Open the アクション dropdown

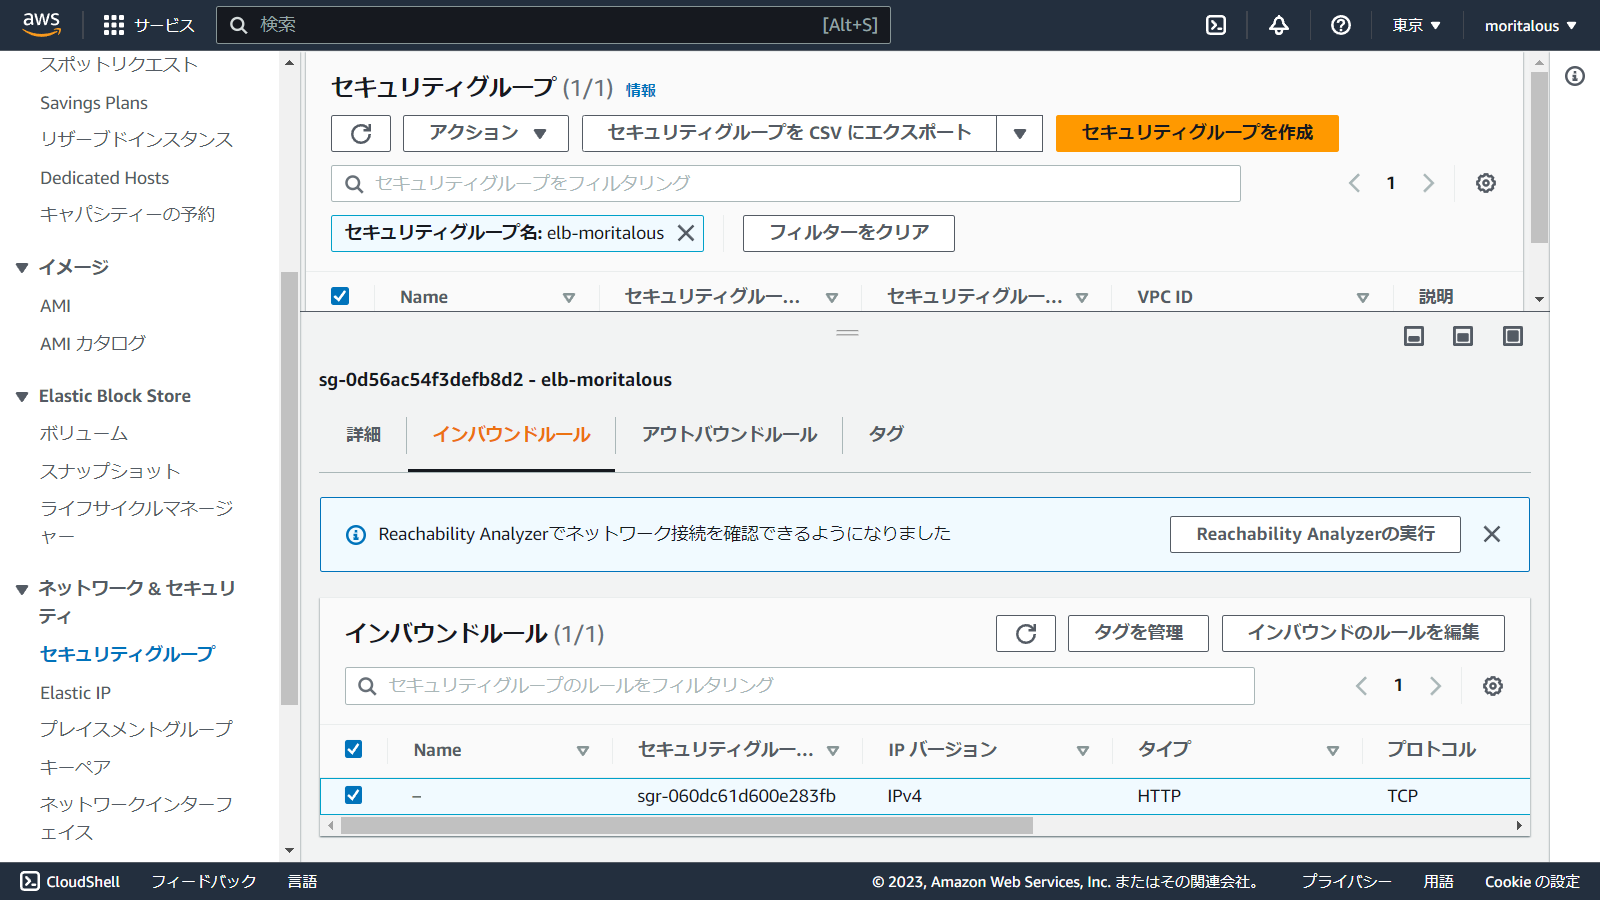tap(484, 133)
